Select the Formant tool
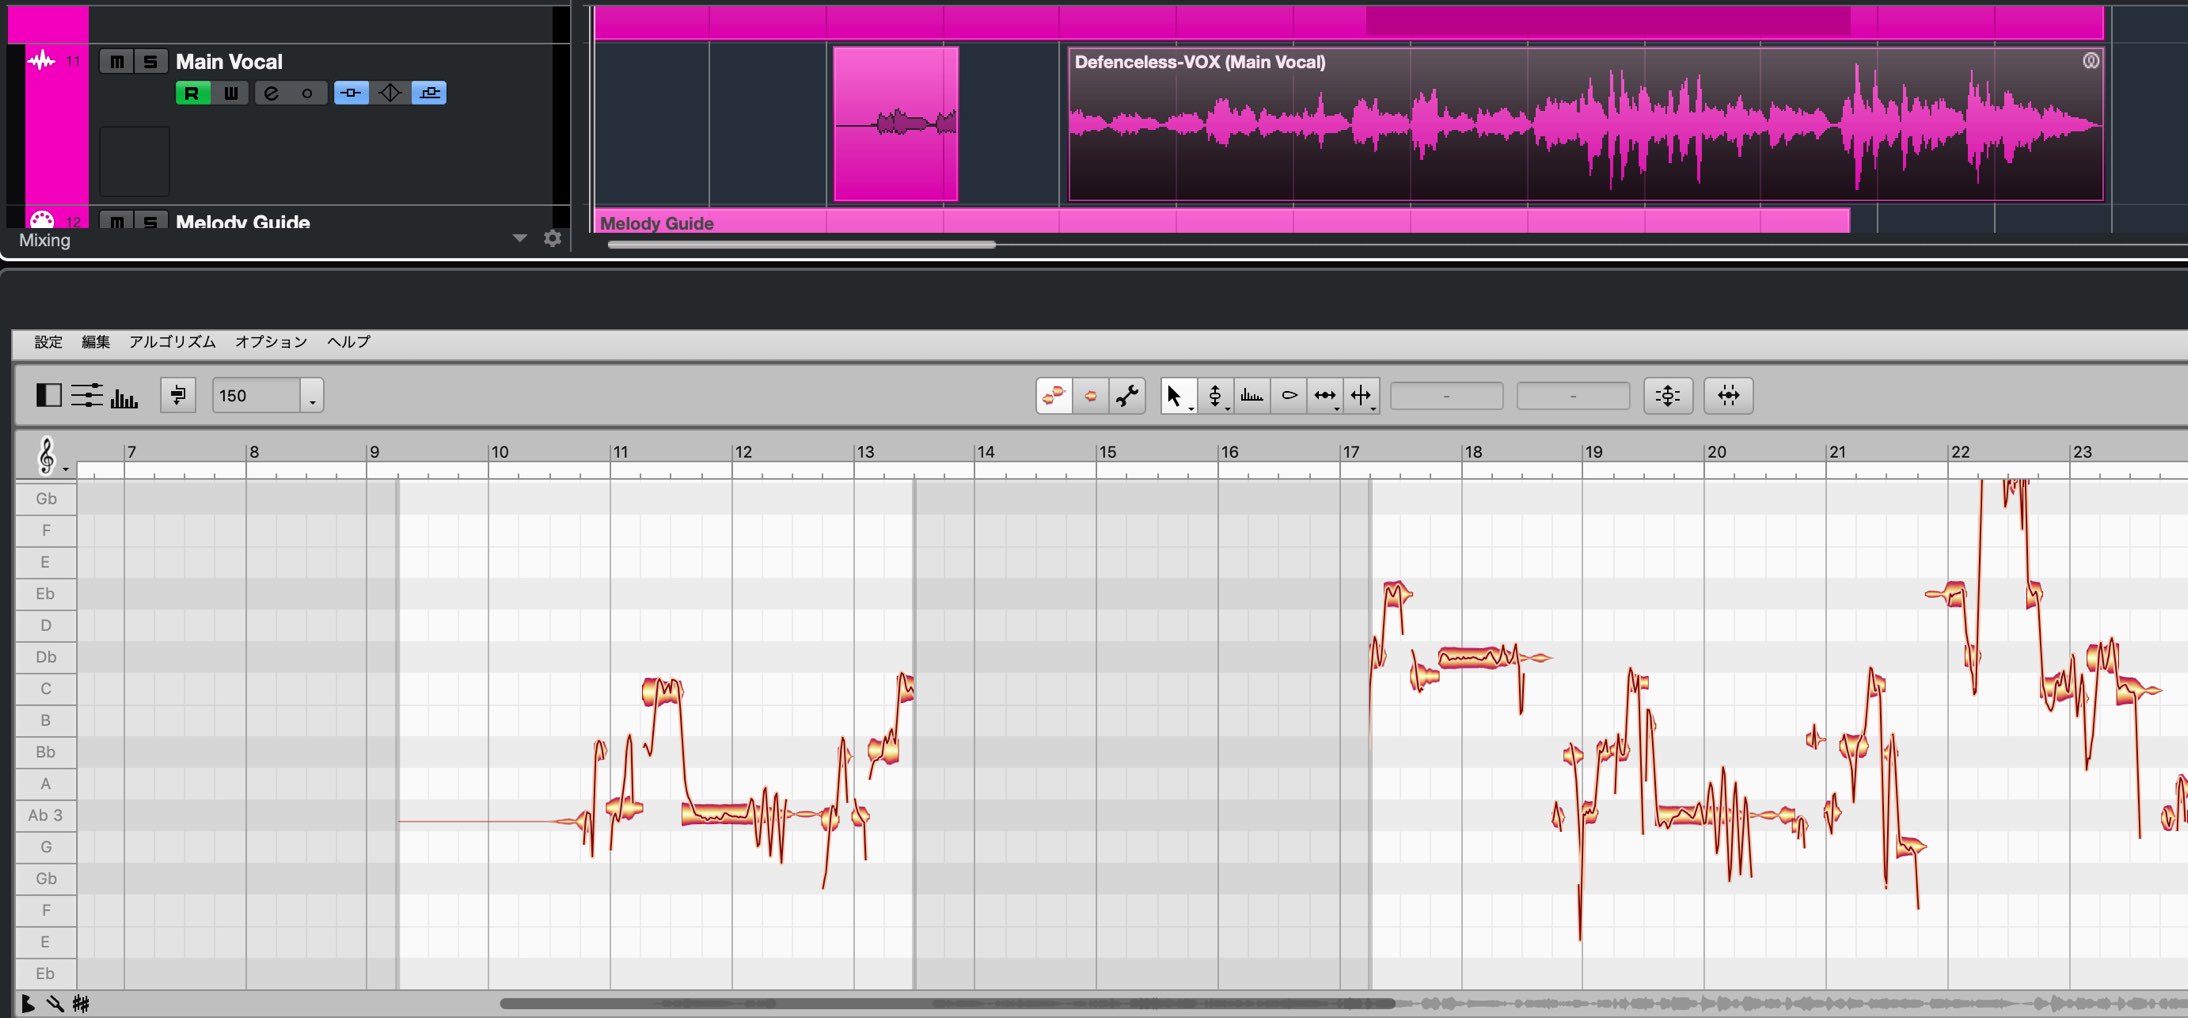The width and height of the screenshot is (2188, 1018). click(1251, 395)
